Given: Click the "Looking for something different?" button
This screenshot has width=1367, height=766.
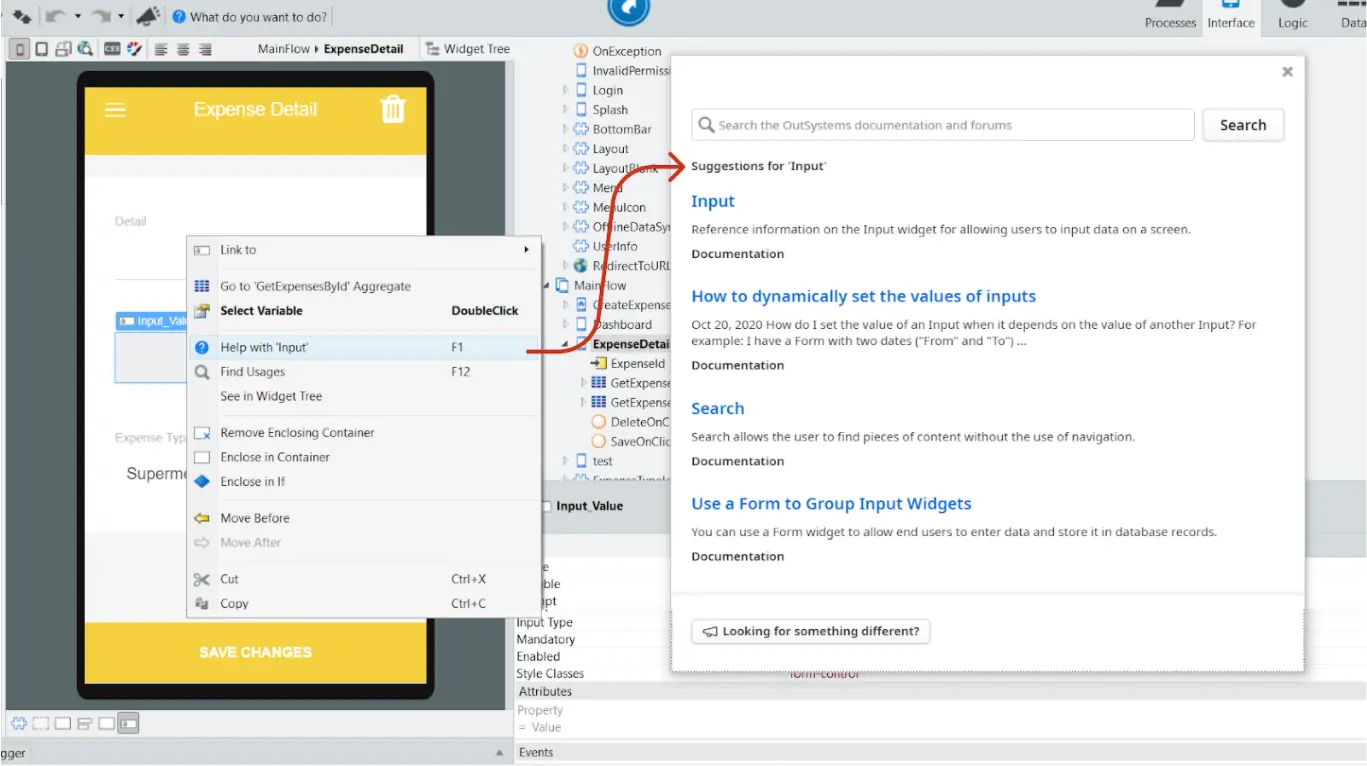Looking at the screenshot, I should click(x=811, y=631).
